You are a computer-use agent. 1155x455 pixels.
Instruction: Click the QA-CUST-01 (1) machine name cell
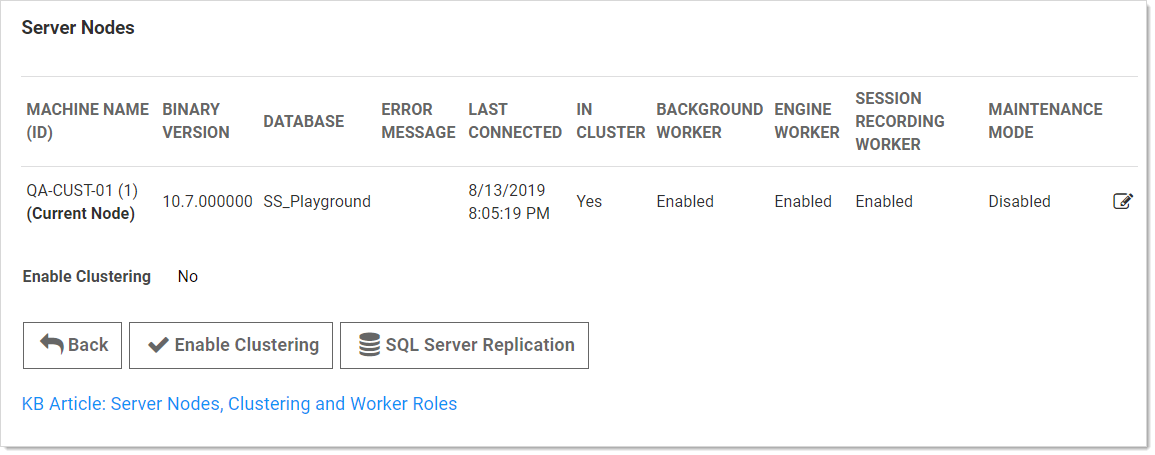pos(80,190)
